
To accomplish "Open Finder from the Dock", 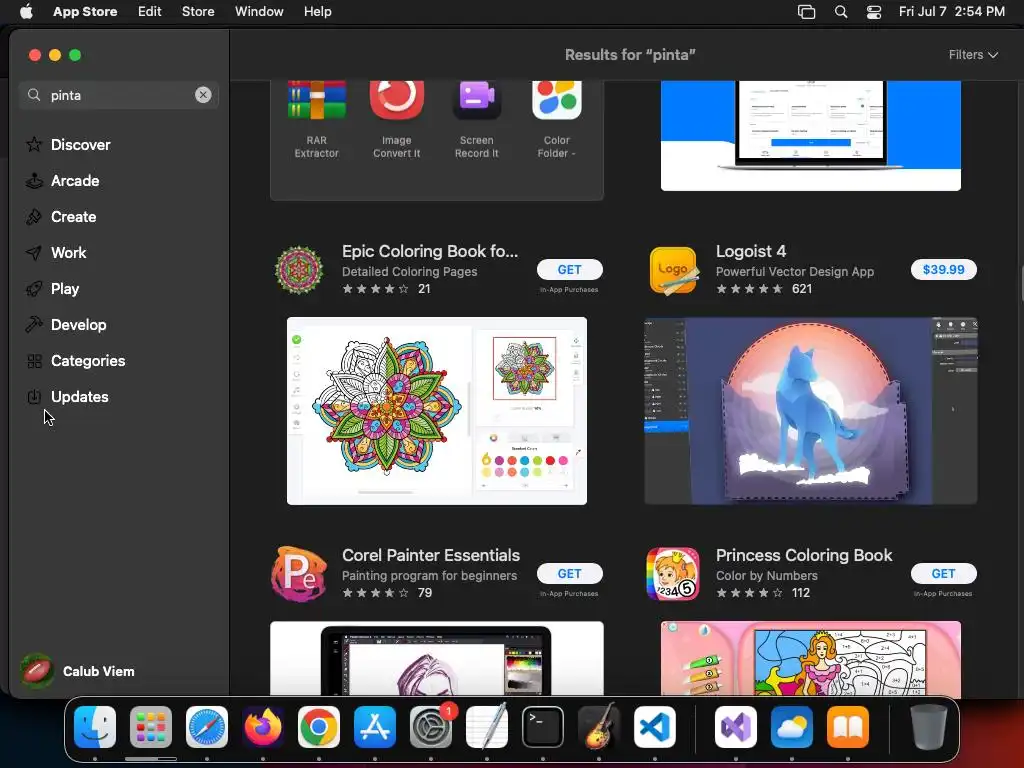I will (95, 727).
